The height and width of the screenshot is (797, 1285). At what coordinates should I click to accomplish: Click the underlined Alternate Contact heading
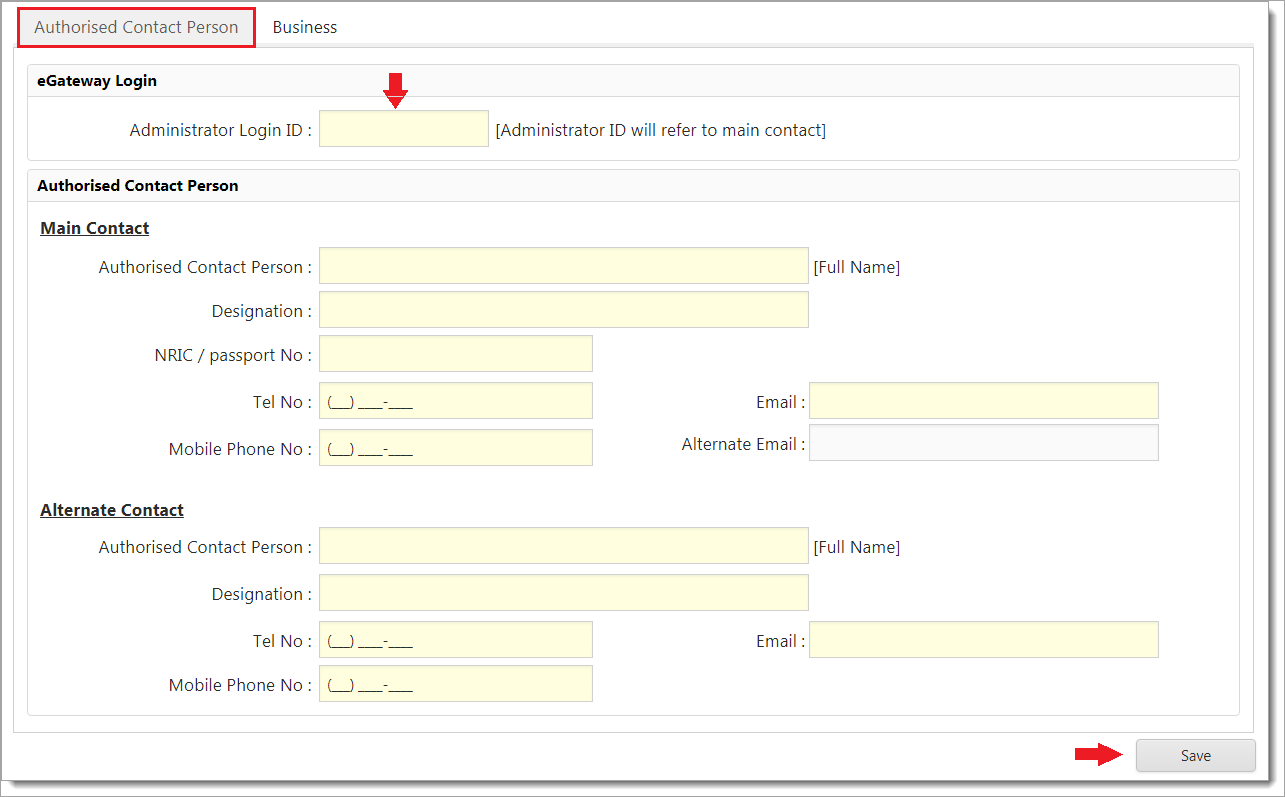point(112,510)
